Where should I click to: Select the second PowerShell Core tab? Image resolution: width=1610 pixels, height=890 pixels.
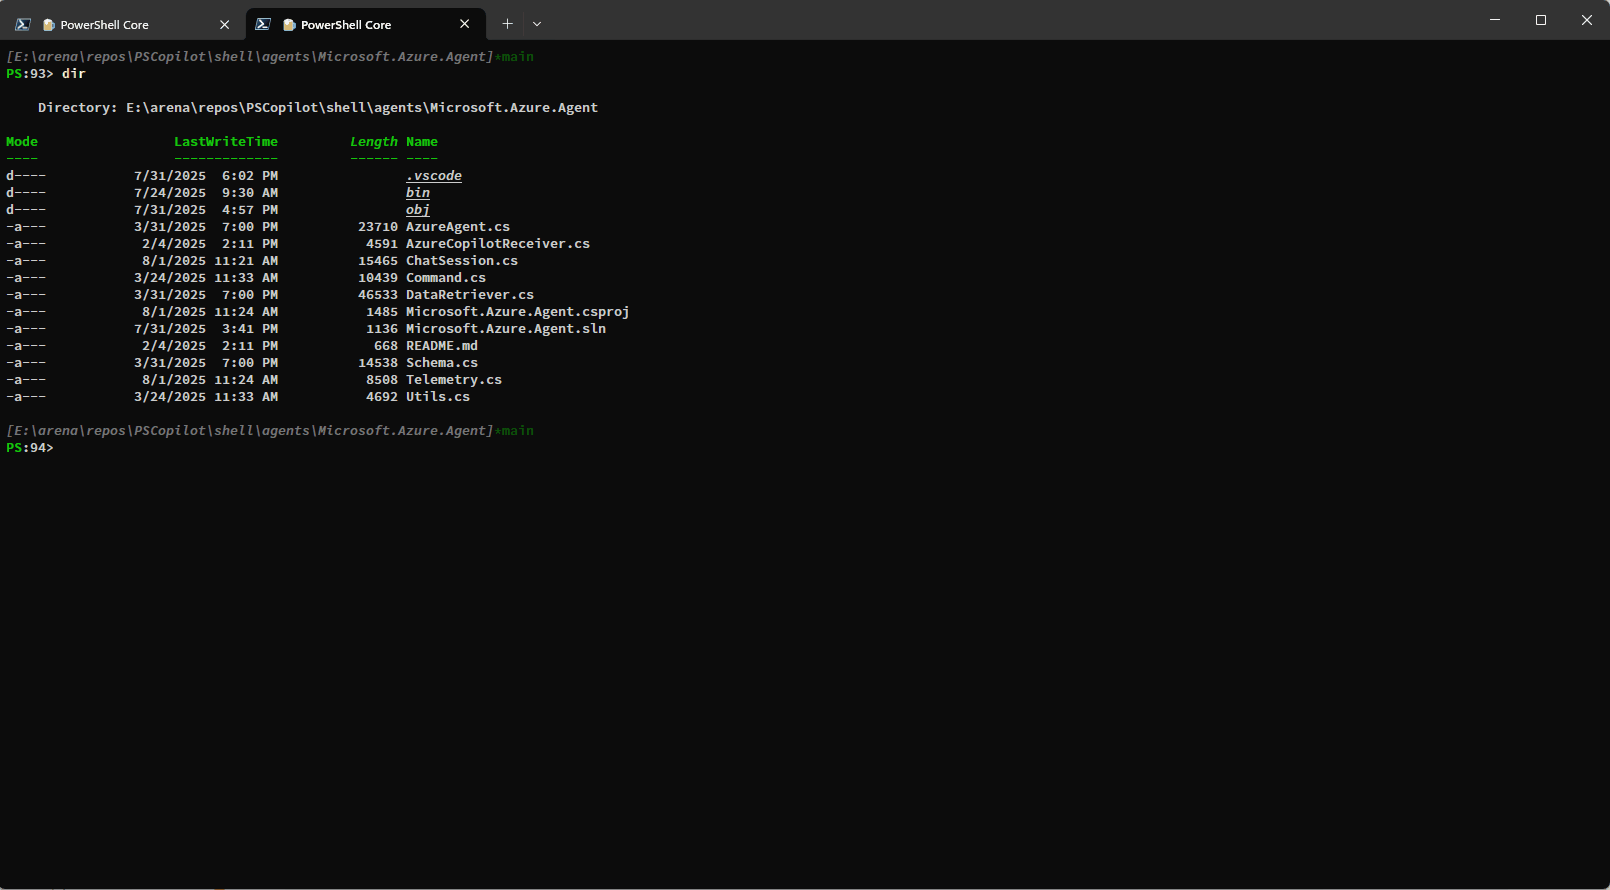[x=365, y=24]
